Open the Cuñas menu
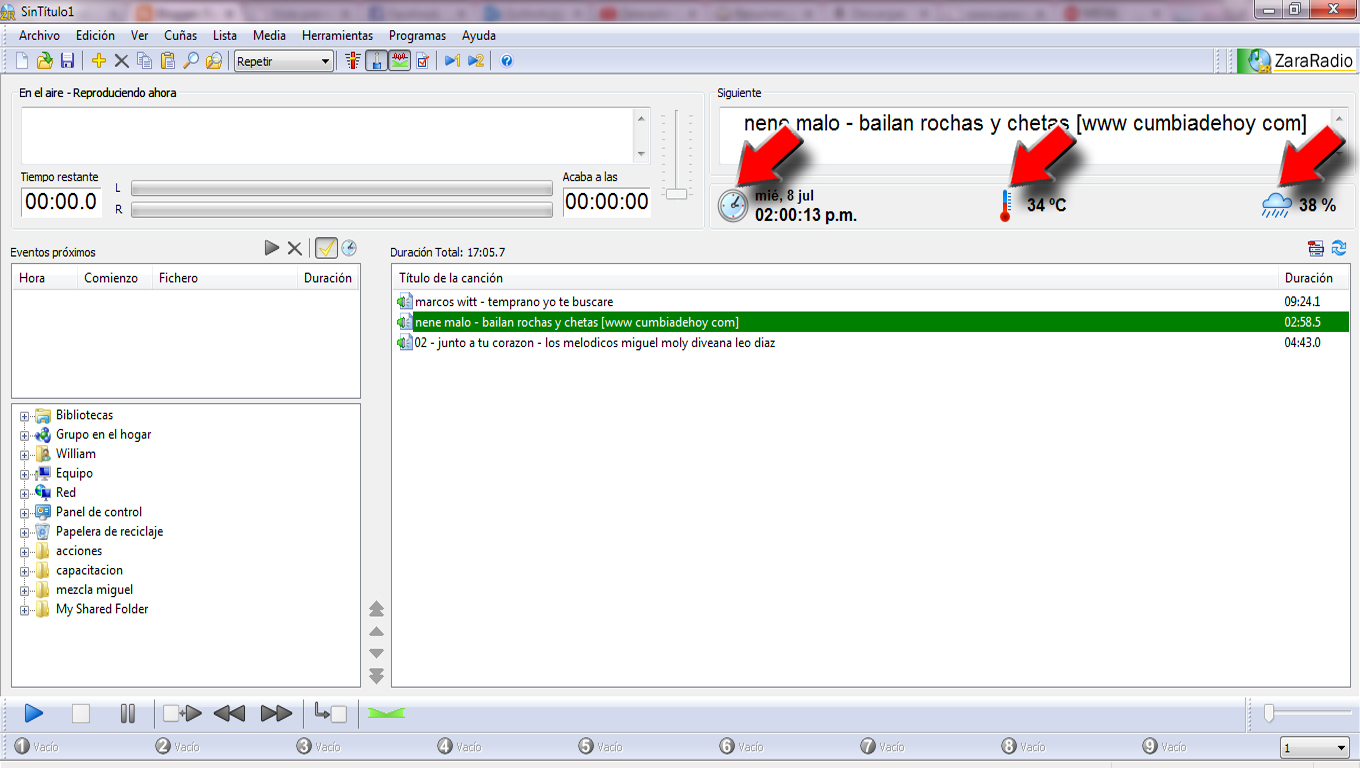1360x768 pixels. (x=180, y=35)
